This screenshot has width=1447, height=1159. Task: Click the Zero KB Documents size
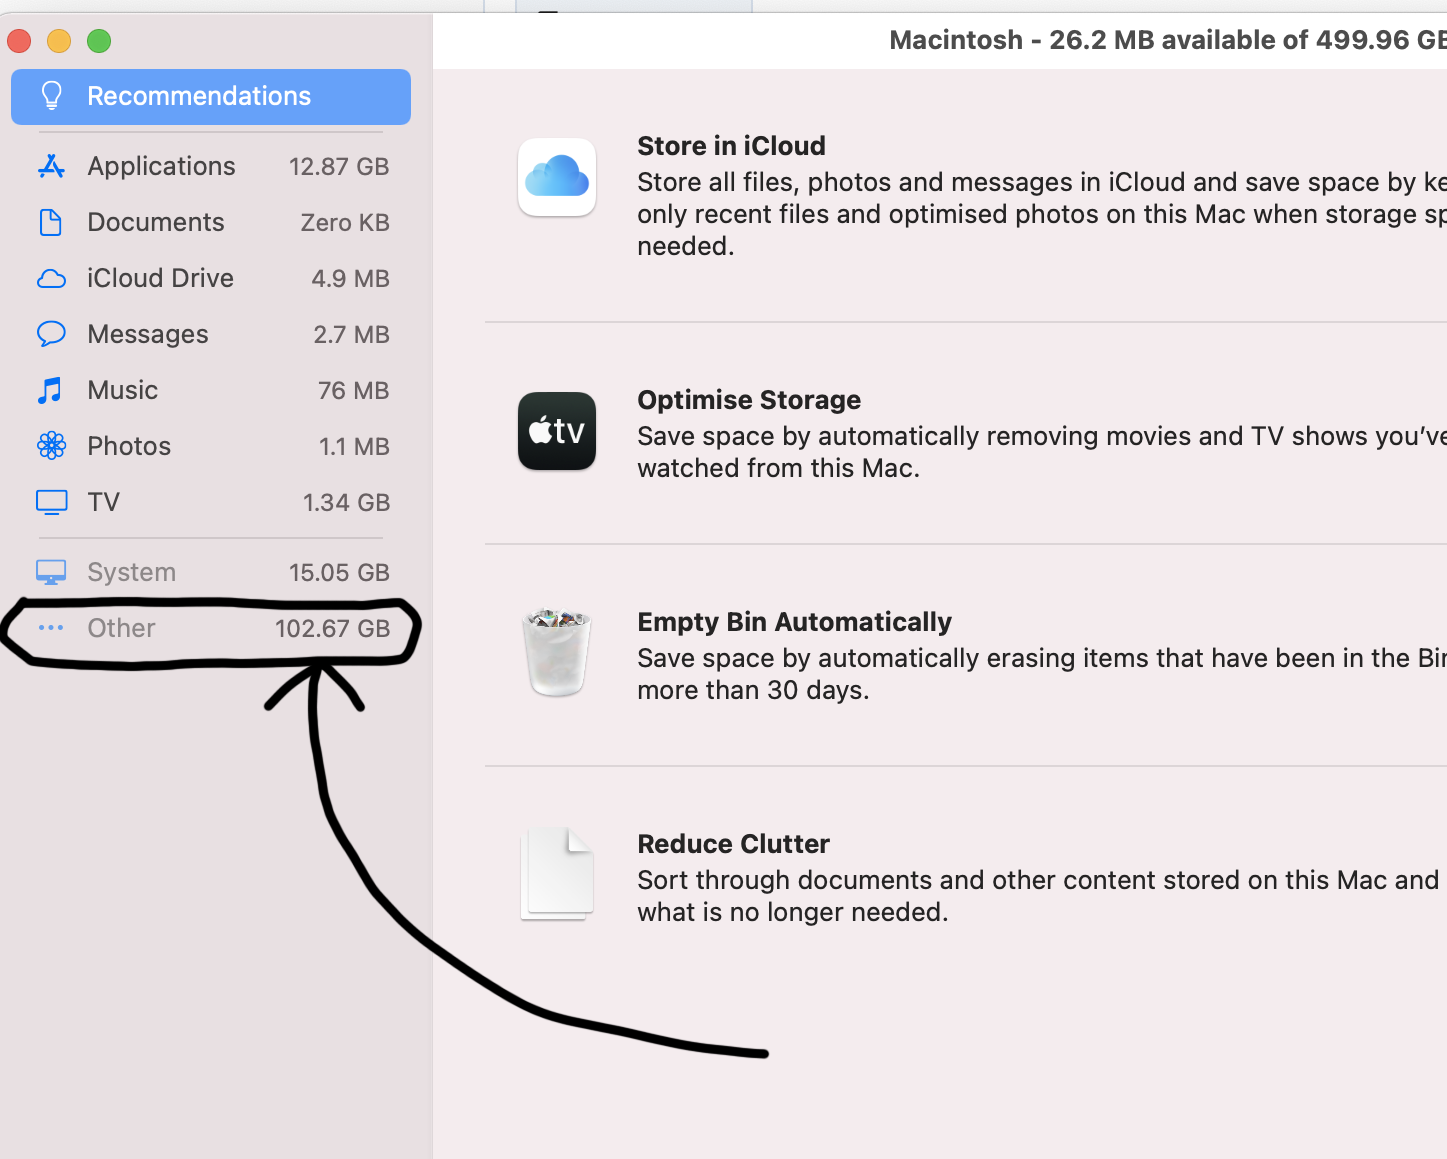point(345,223)
